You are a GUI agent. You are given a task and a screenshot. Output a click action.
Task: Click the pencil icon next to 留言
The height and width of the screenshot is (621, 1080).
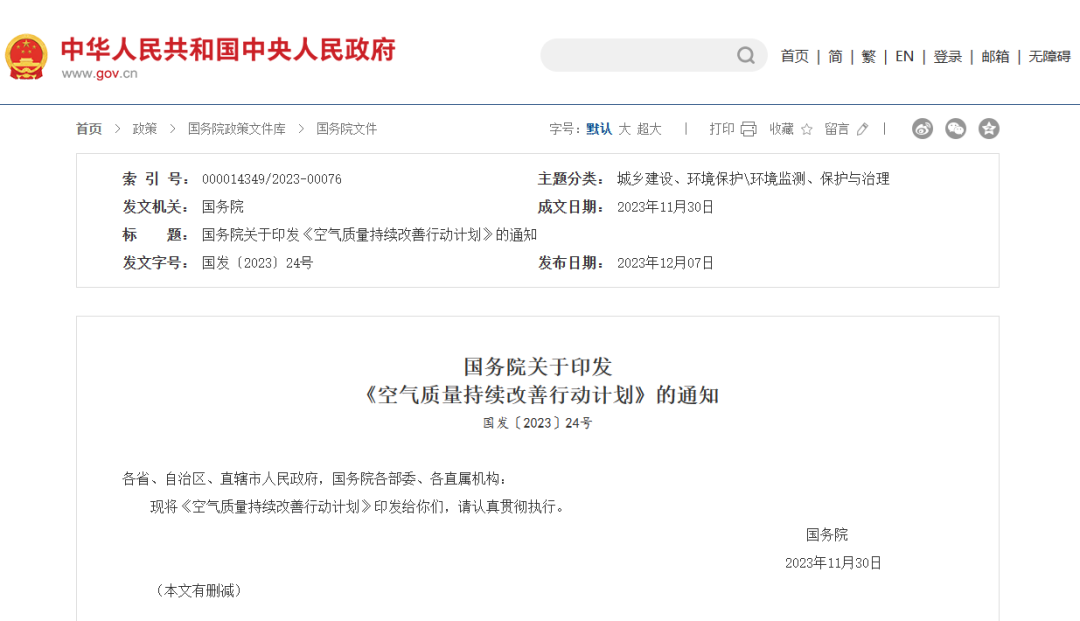click(x=862, y=129)
